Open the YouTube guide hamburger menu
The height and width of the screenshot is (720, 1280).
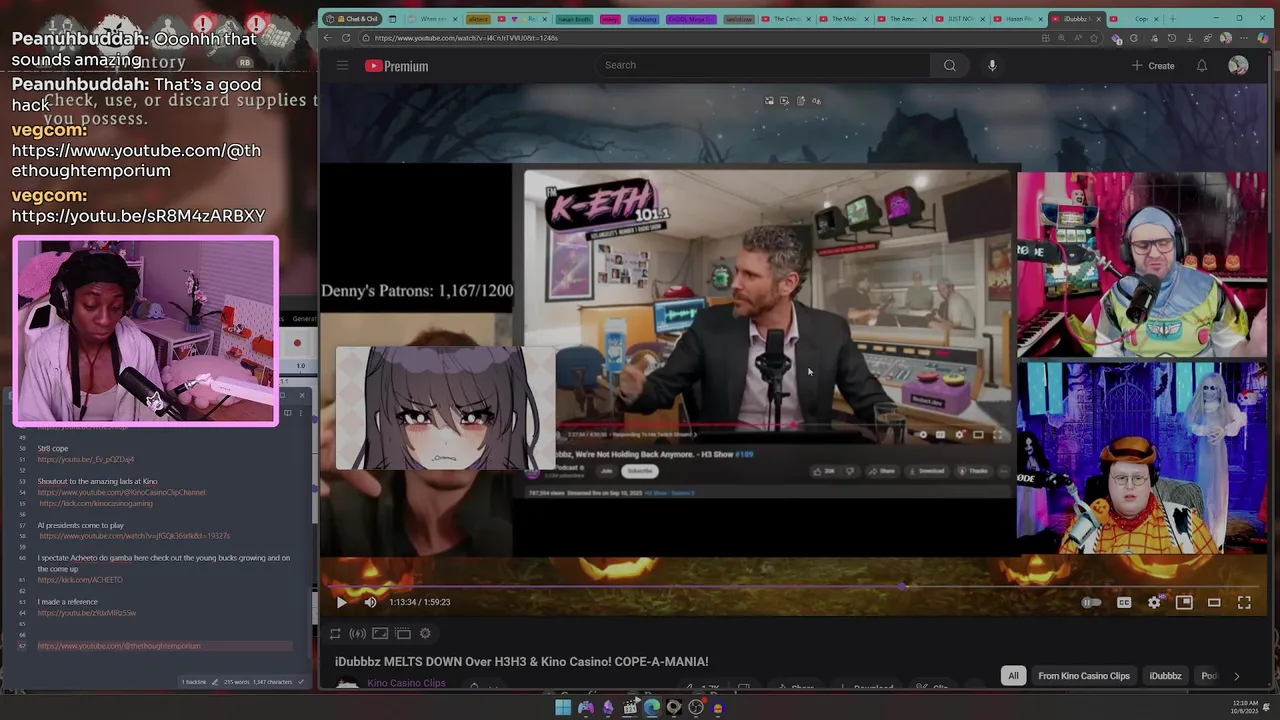click(342, 66)
